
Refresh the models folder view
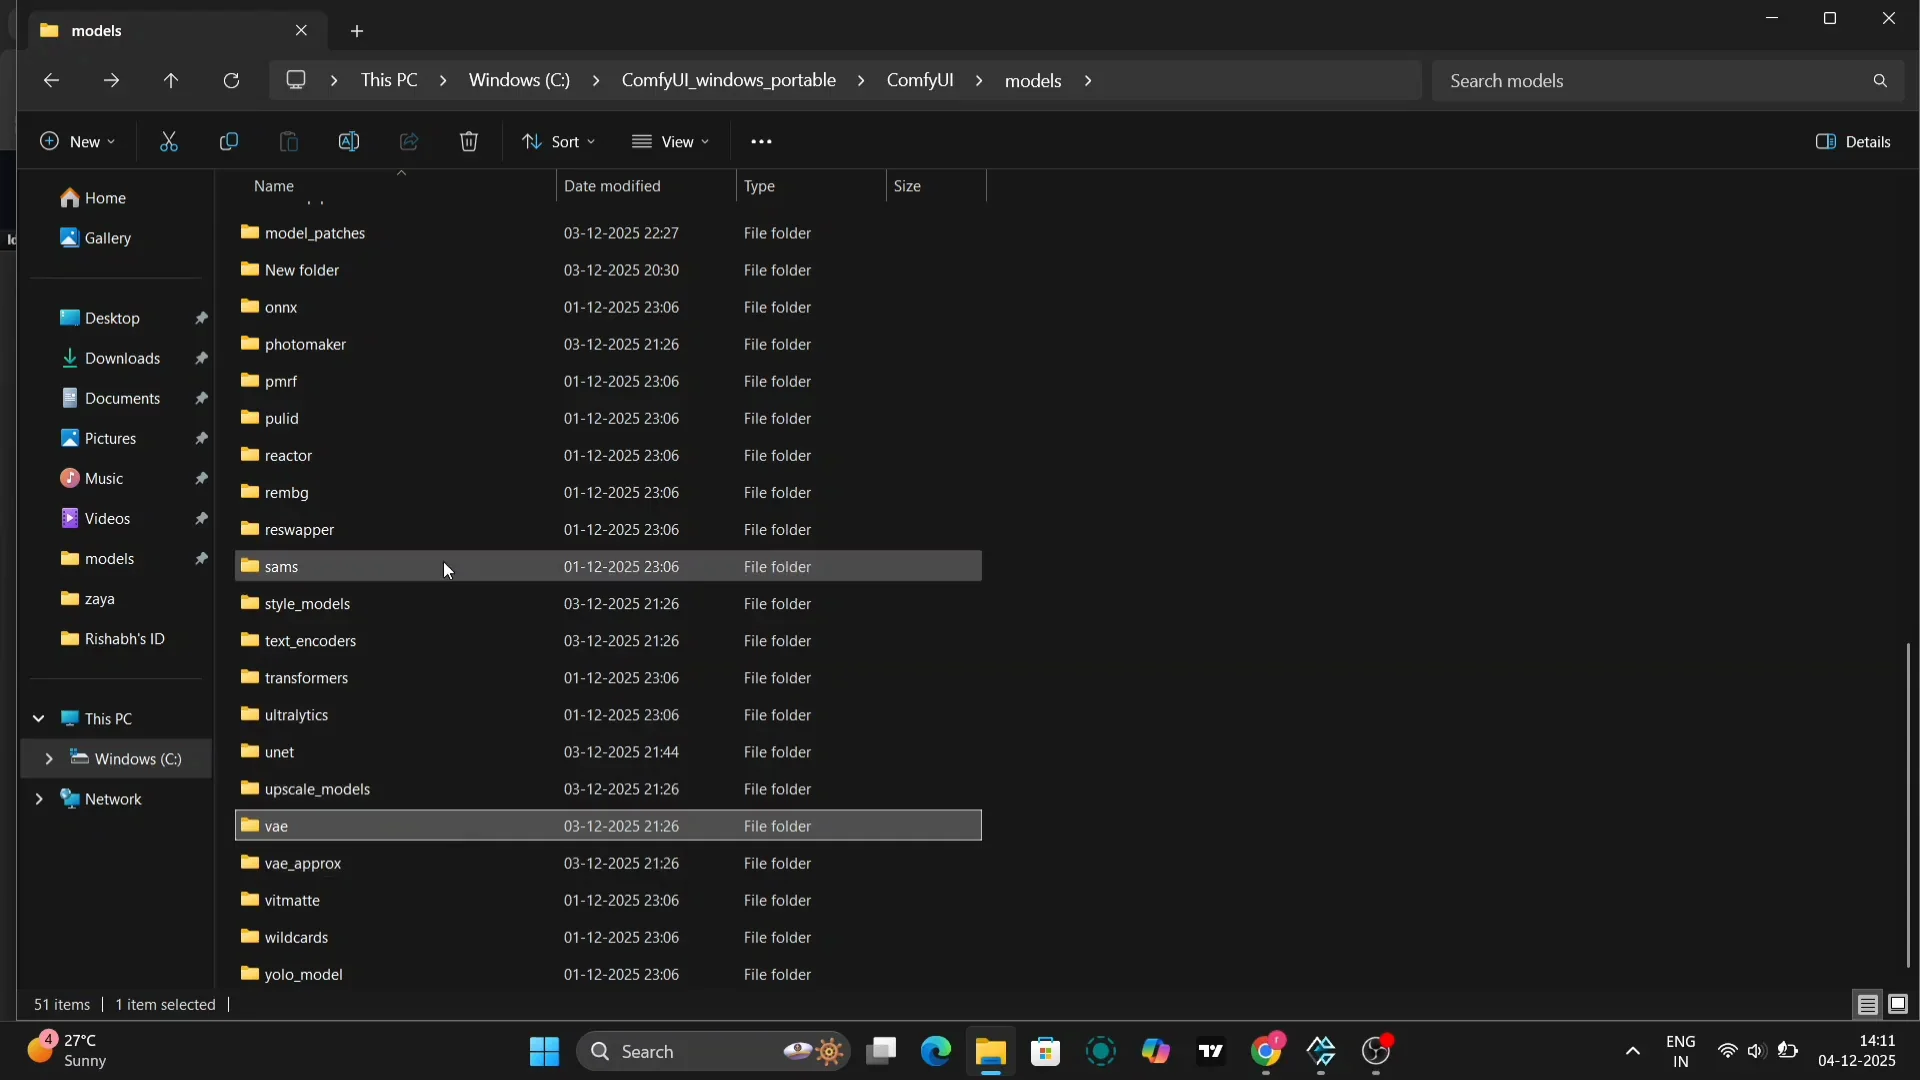232,80
